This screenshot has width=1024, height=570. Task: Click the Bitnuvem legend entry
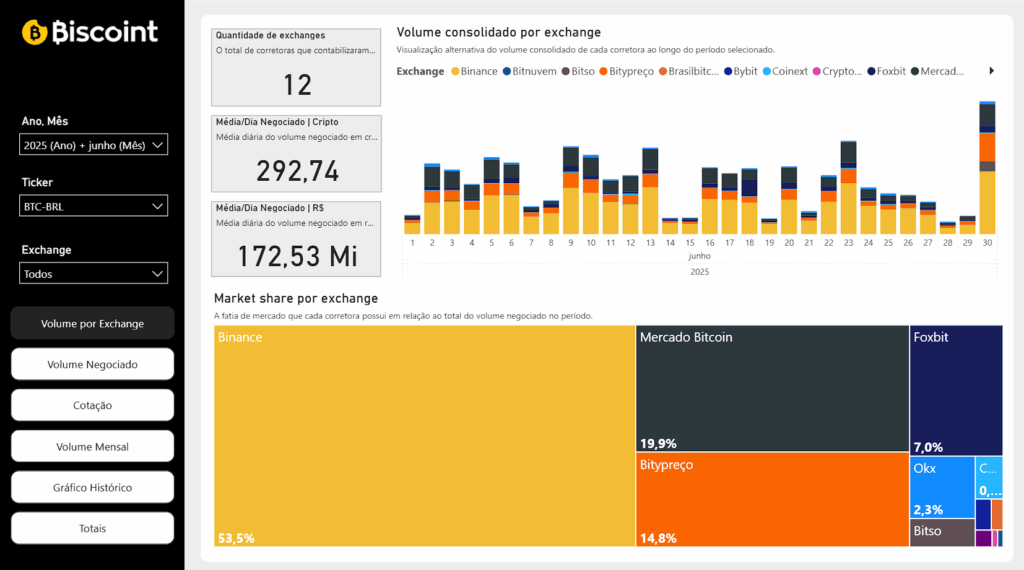click(x=529, y=71)
